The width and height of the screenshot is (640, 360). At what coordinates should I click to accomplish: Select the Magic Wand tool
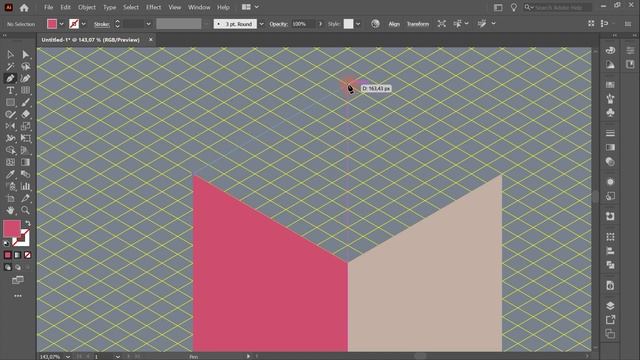[x=10, y=66]
